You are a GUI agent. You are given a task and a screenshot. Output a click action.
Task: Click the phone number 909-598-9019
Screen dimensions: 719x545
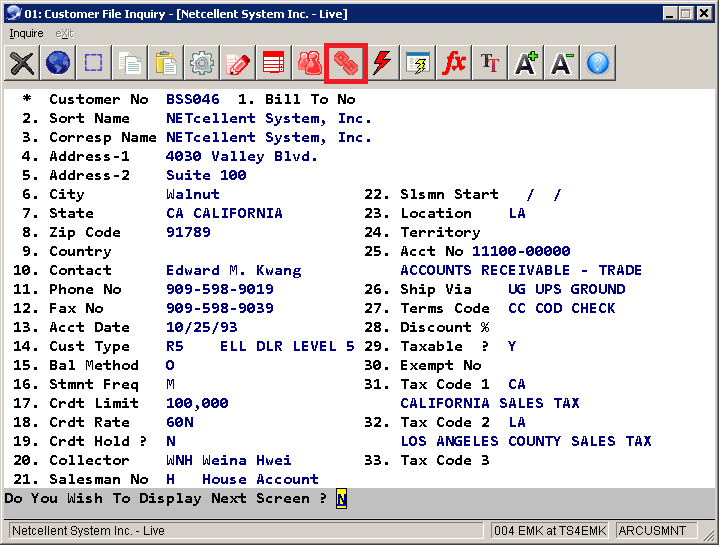pyautogui.click(x=220, y=289)
